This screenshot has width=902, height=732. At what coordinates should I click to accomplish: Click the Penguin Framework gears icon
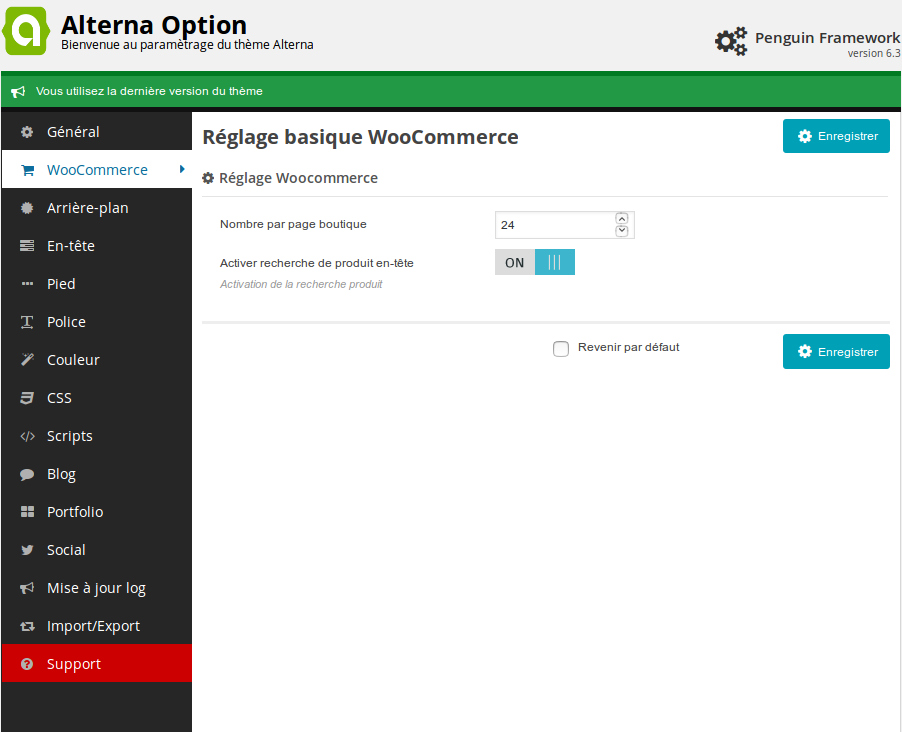point(731,41)
